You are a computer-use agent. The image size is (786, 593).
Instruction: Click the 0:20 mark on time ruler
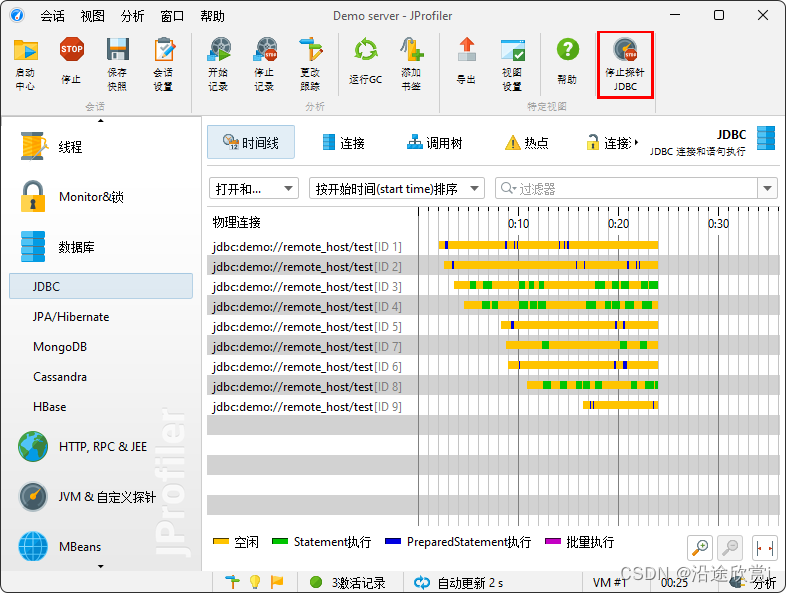click(x=618, y=223)
